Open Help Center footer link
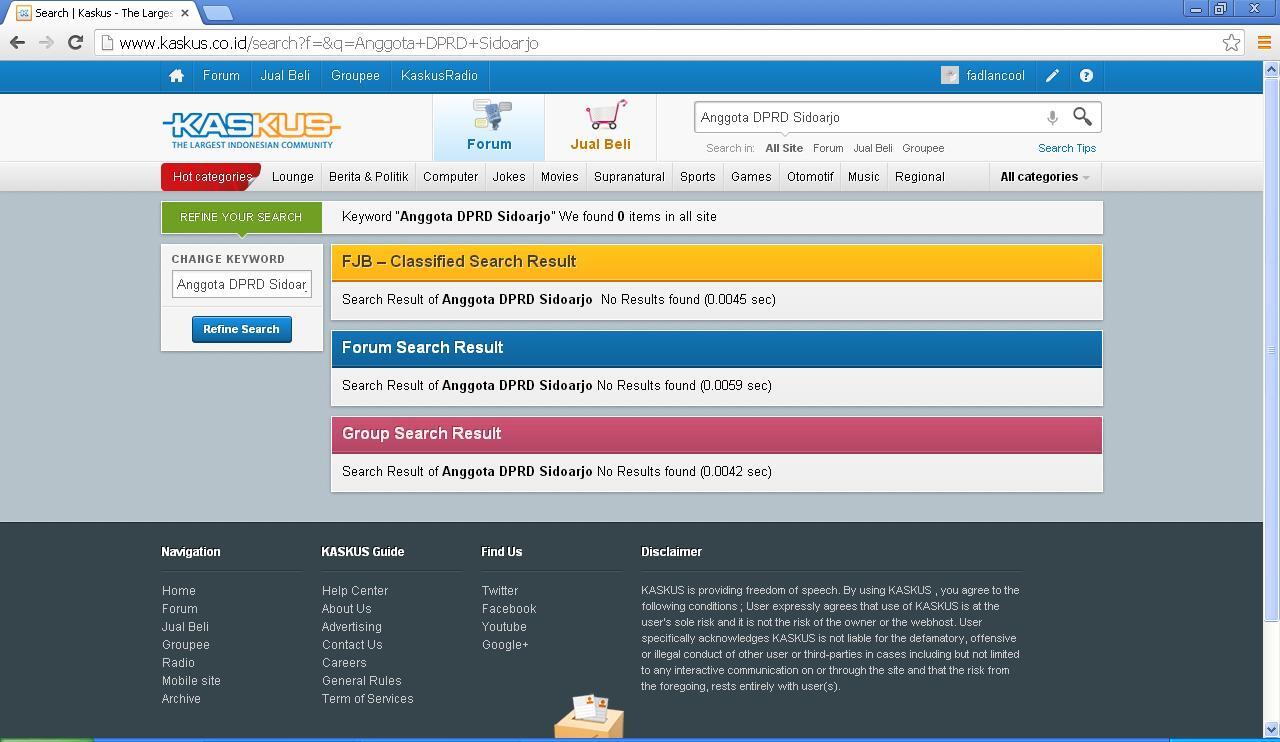Viewport: 1280px width, 742px height. coord(355,591)
